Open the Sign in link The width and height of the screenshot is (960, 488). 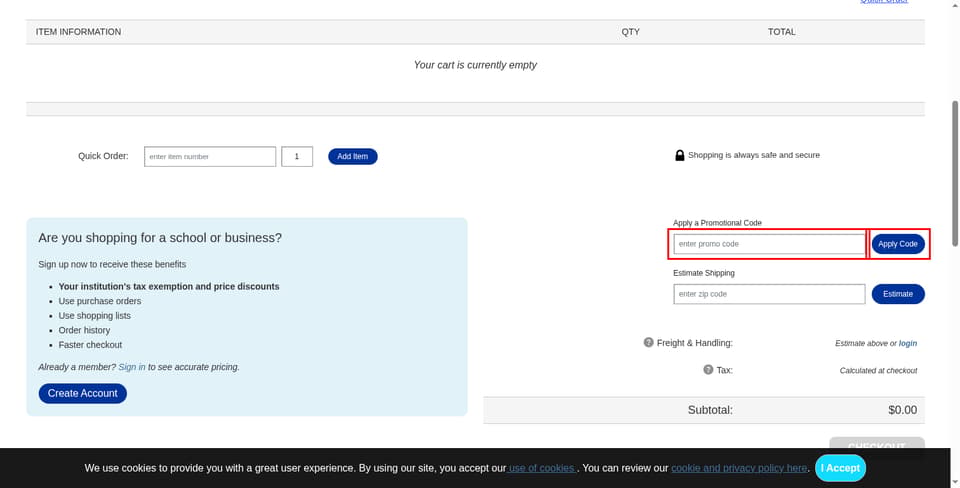pos(132,367)
